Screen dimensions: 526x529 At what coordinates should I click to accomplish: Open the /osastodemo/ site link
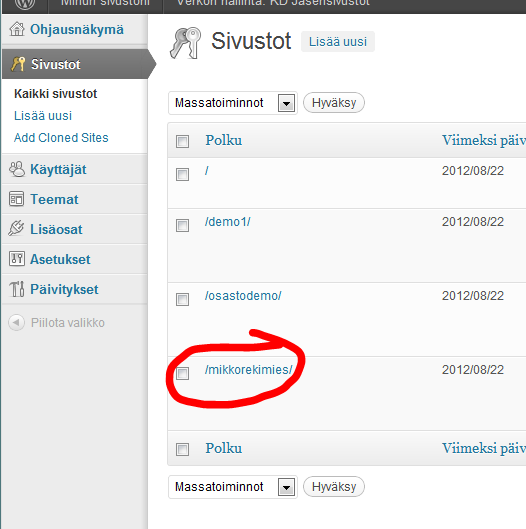[243, 296]
